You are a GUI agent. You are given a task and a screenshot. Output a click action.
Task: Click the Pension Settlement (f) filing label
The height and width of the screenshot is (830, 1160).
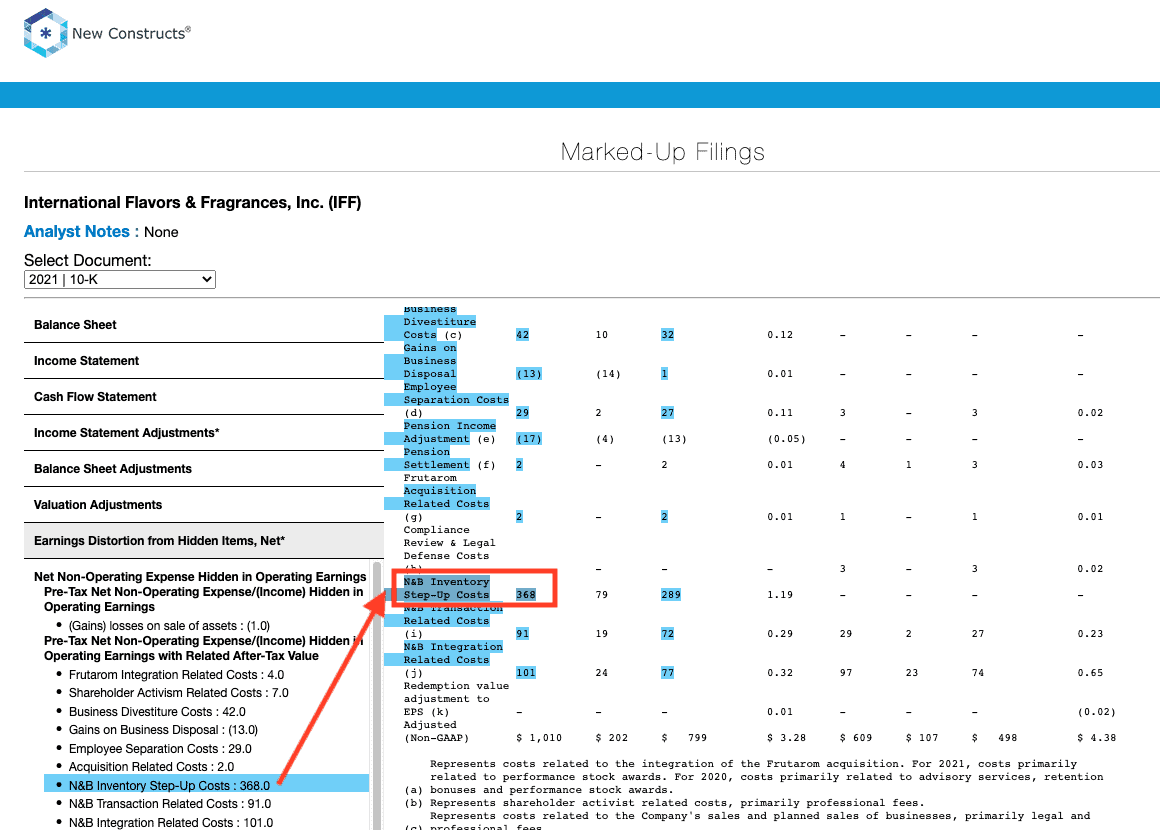pyautogui.click(x=449, y=459)
